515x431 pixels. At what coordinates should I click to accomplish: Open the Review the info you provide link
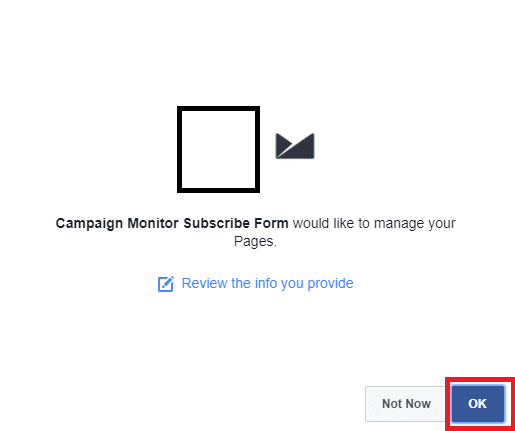(267, 283)
